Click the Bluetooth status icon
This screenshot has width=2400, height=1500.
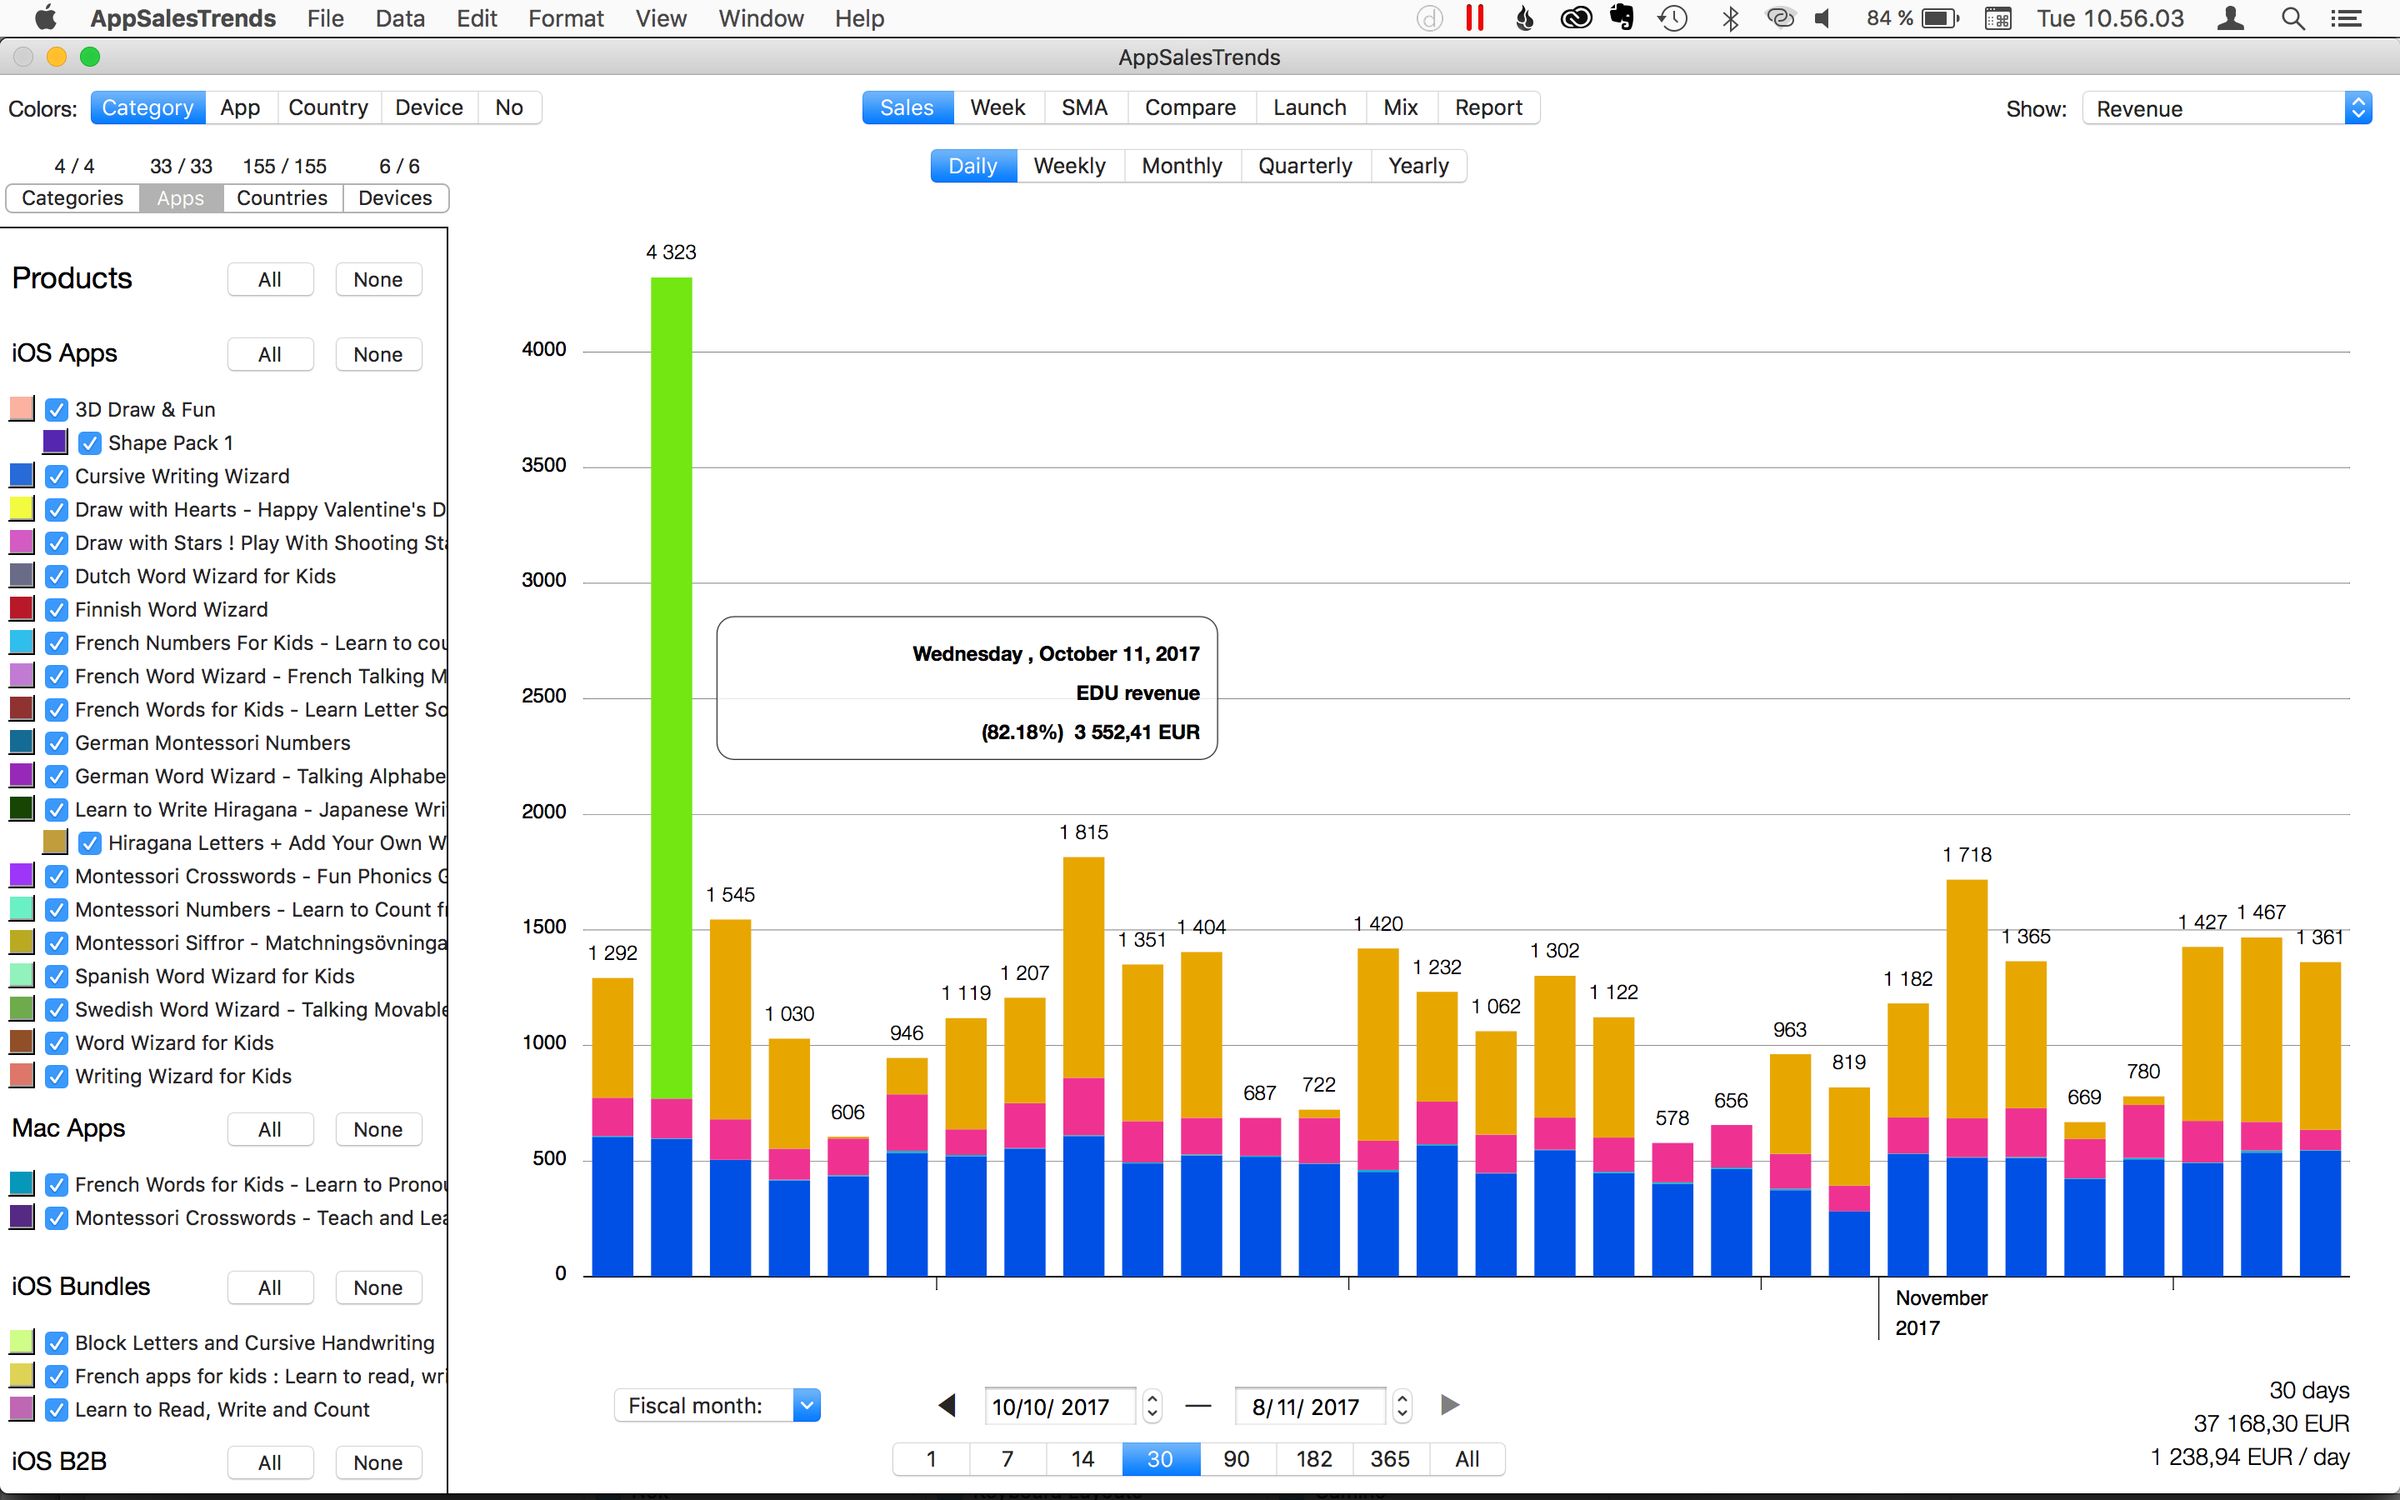1730,18
